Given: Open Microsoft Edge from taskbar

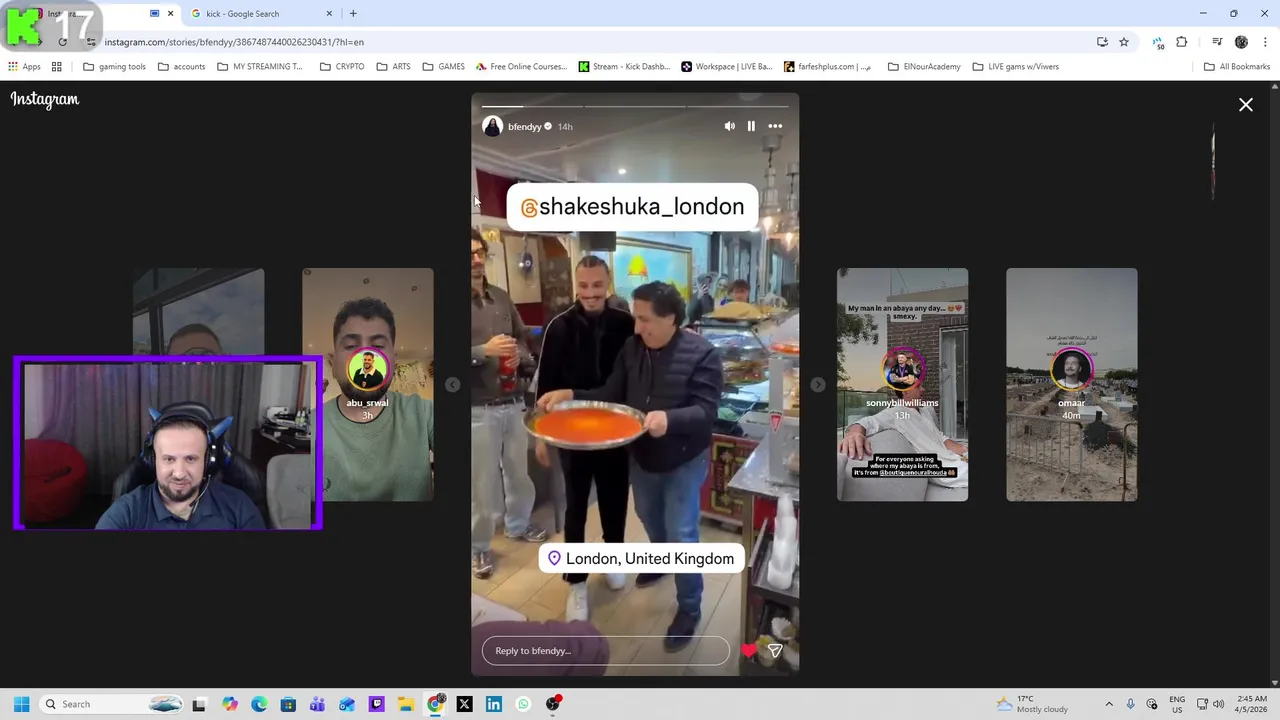Looking at the screenshot, I should pos(259,704).
